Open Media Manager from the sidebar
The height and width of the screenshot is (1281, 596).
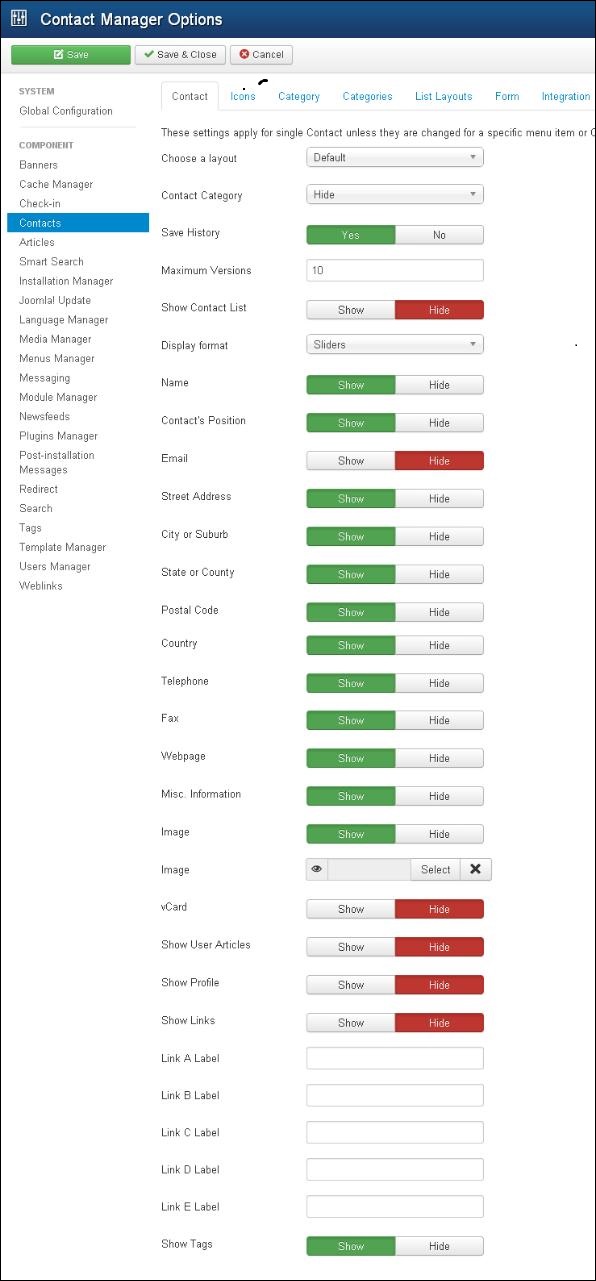54,339
